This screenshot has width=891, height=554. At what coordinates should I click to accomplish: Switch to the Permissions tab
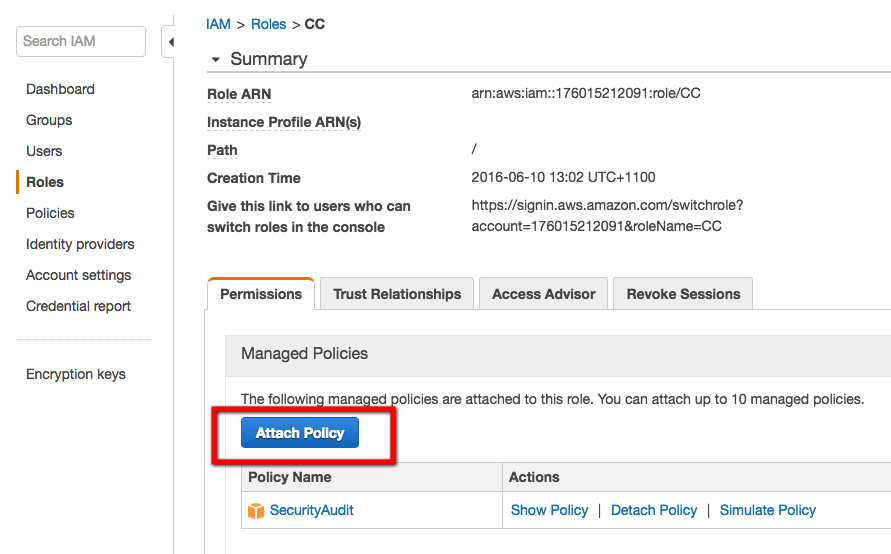(x=261, y=294)
